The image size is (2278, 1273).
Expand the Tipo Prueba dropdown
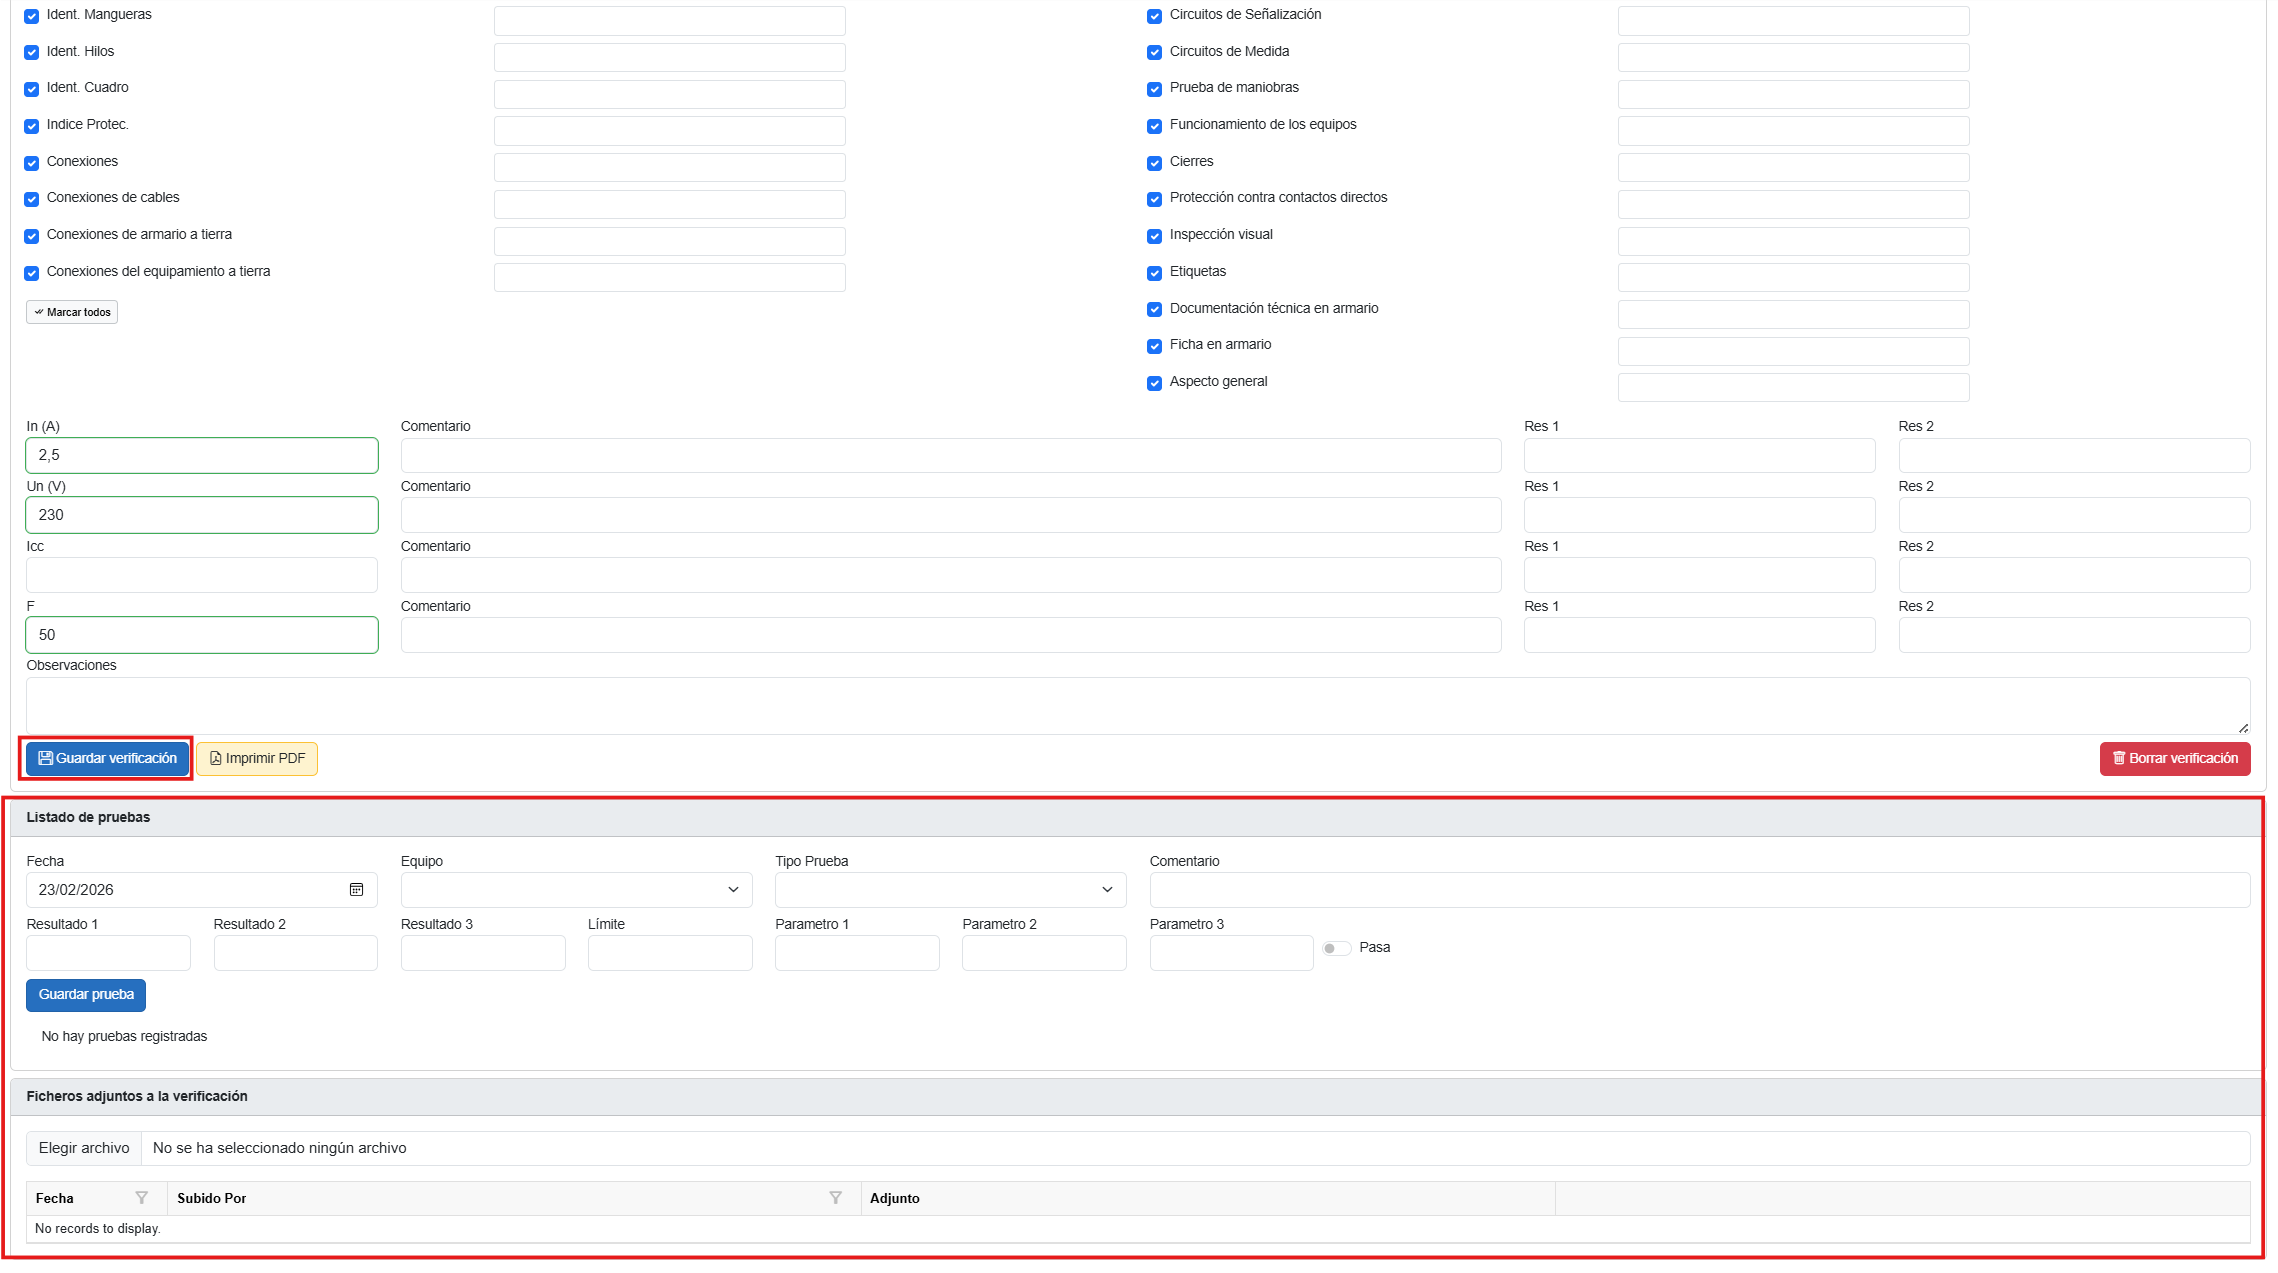coord(949,889)
